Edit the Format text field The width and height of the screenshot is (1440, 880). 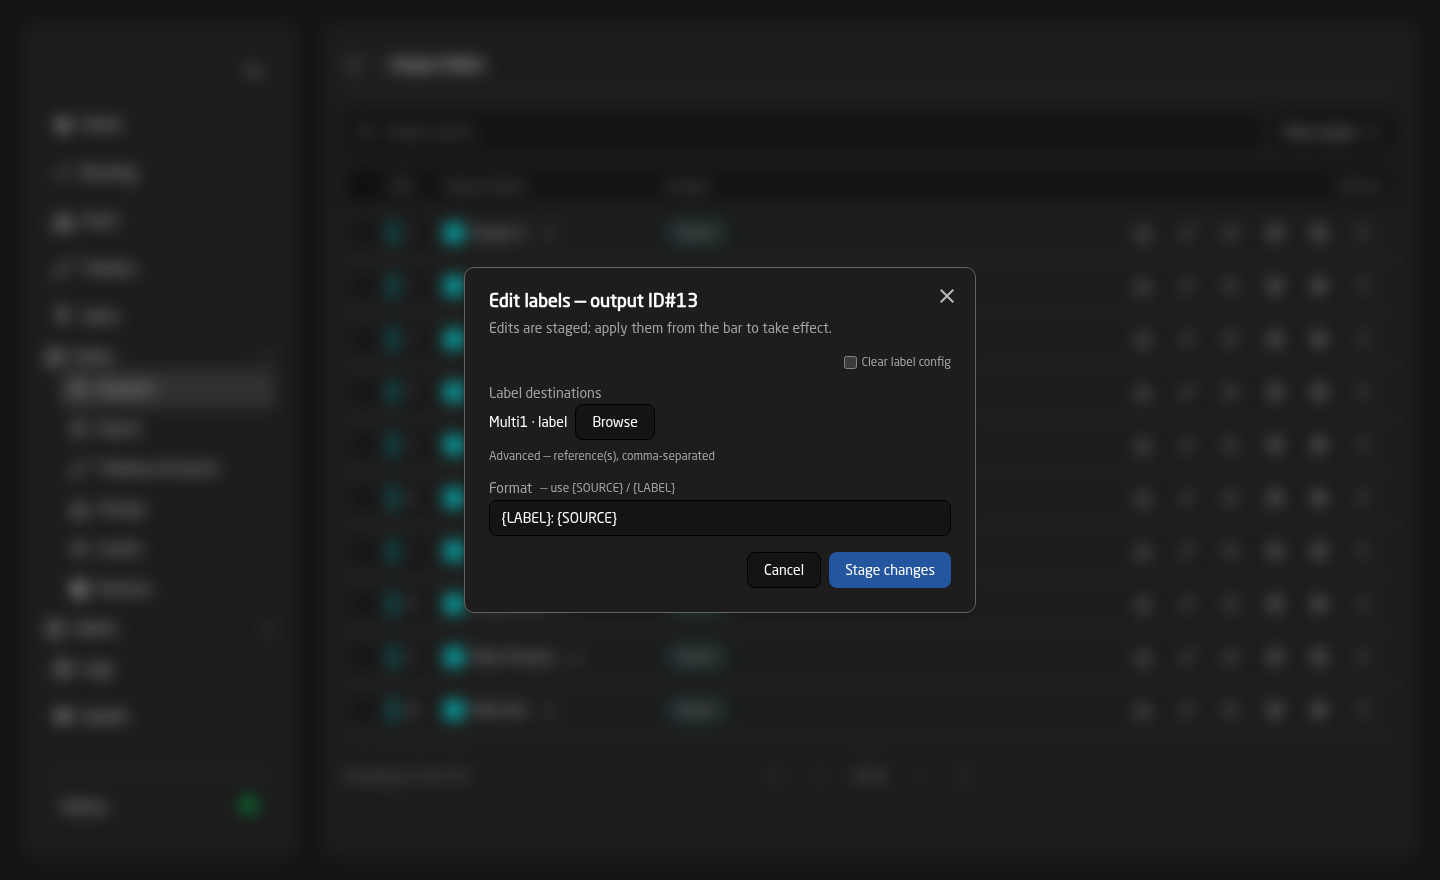coord(720,518)
